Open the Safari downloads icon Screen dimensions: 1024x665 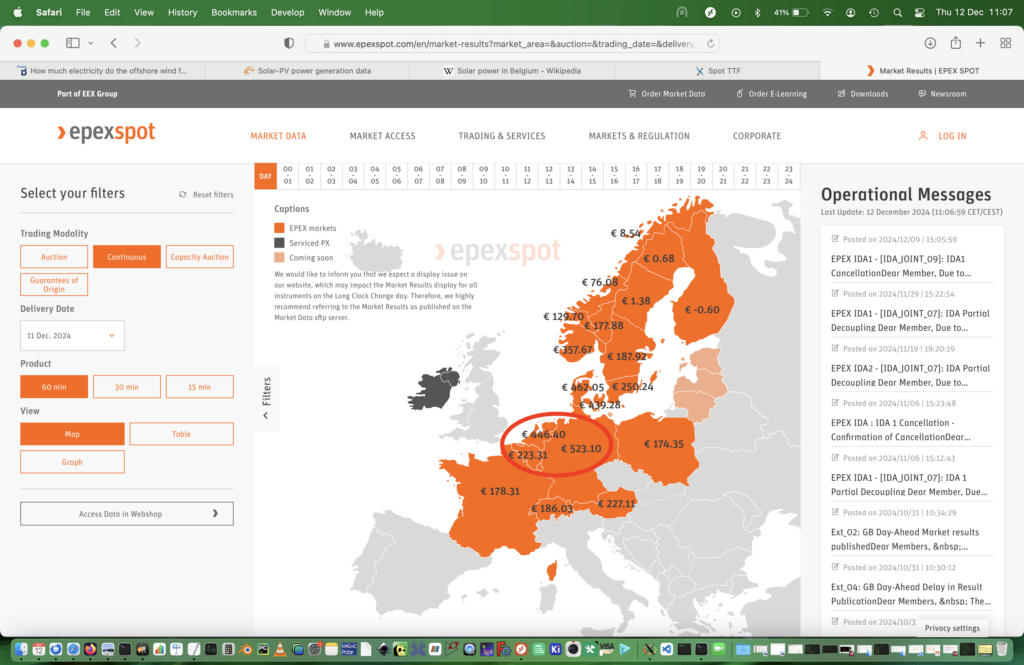click(930, 43)
